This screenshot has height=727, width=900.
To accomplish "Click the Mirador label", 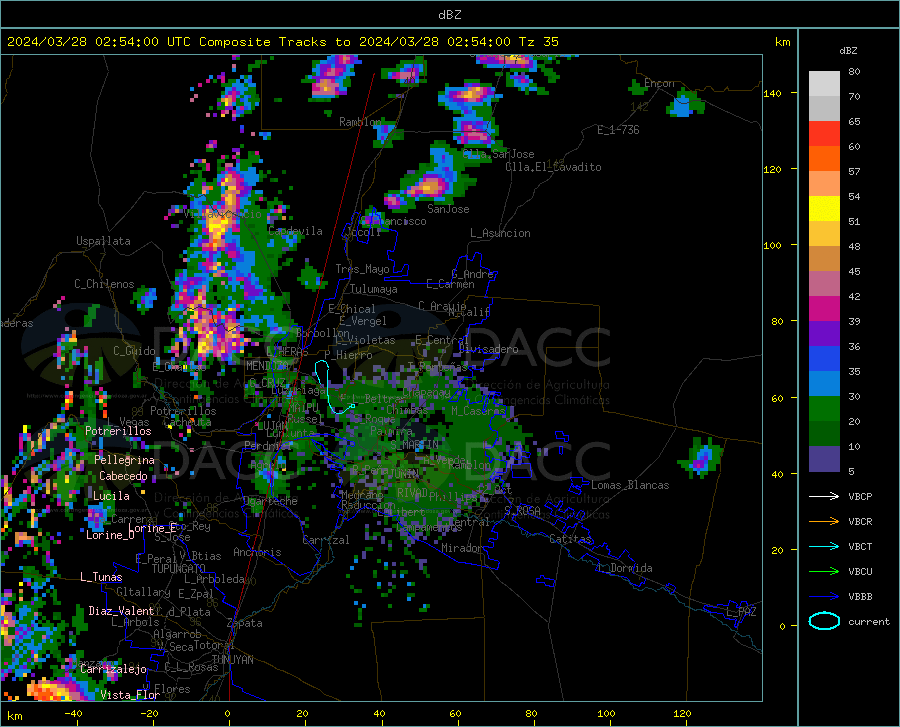I will [462, 548].
